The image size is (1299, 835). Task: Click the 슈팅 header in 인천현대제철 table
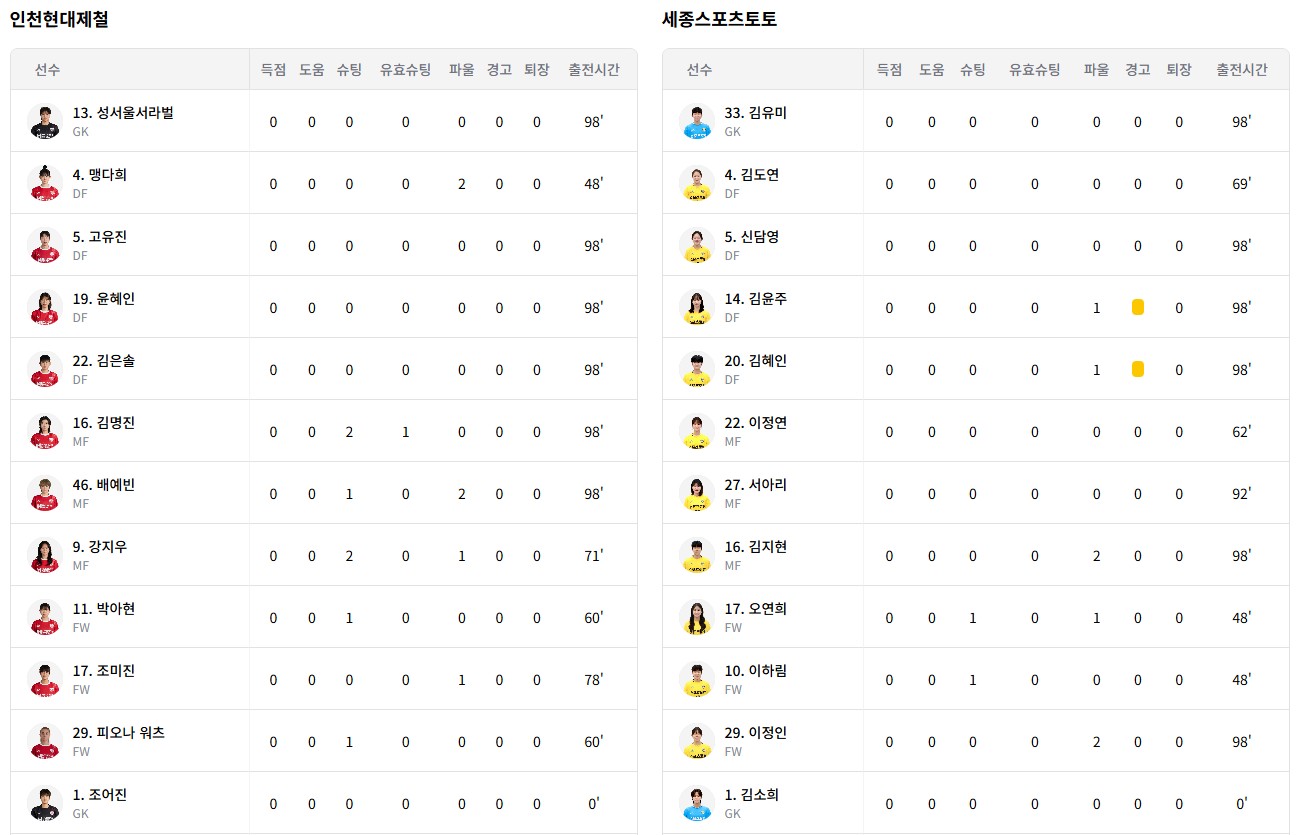click(349, 69)
